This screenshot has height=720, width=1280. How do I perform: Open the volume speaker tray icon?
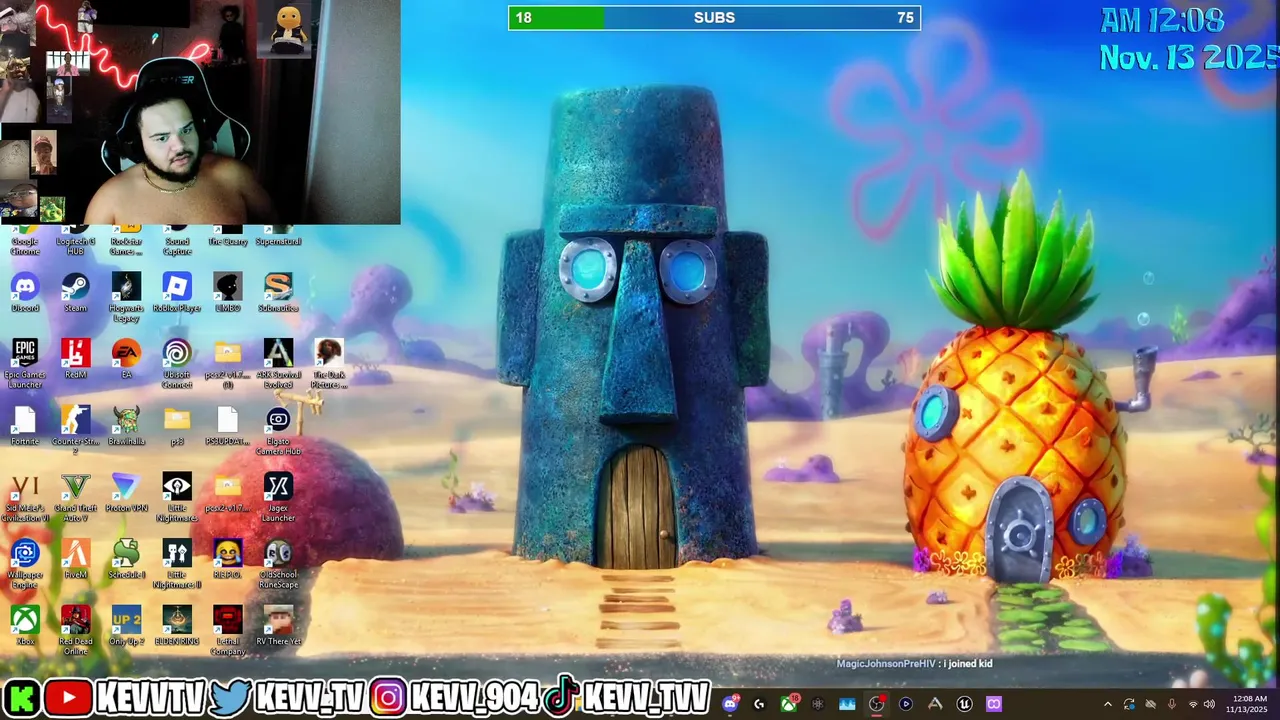click(x=1209, y=704)
